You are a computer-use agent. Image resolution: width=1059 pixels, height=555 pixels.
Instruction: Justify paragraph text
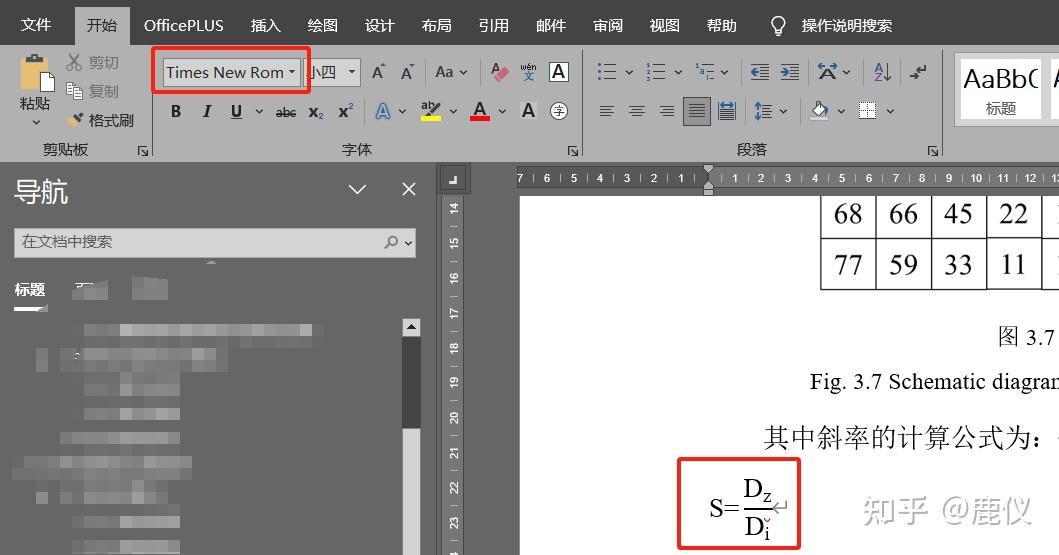696,111
